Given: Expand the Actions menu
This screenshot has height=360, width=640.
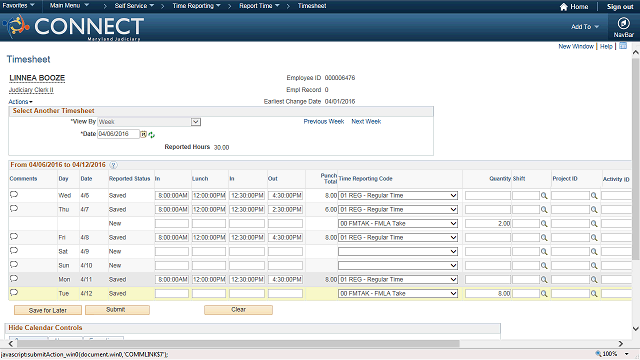Looking at the screenshot, I should [20, 102].
